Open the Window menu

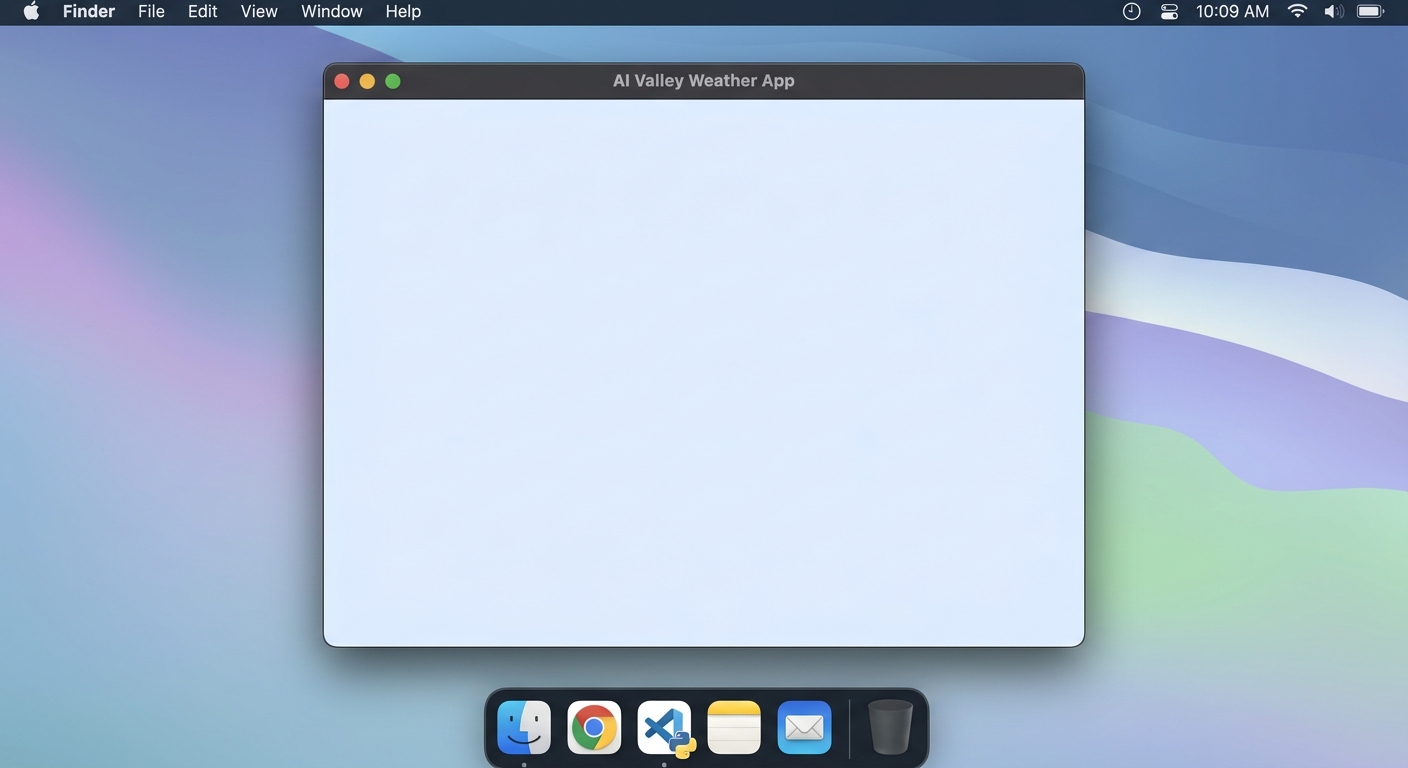point(331,11)
